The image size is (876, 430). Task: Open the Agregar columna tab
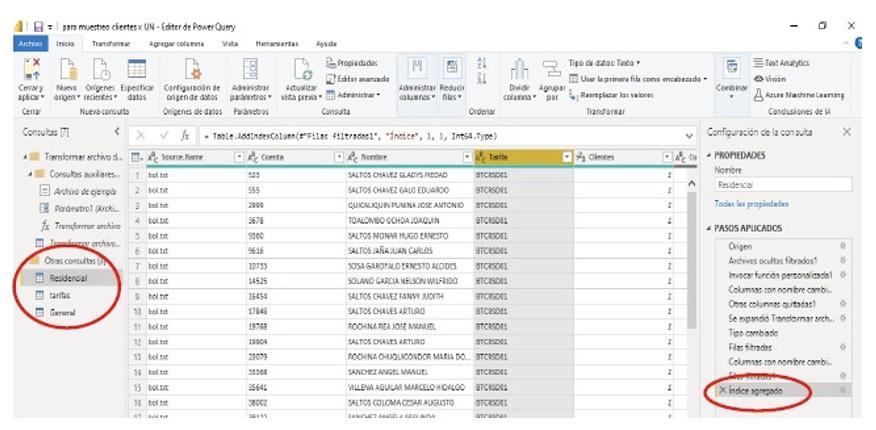point(175,44)
